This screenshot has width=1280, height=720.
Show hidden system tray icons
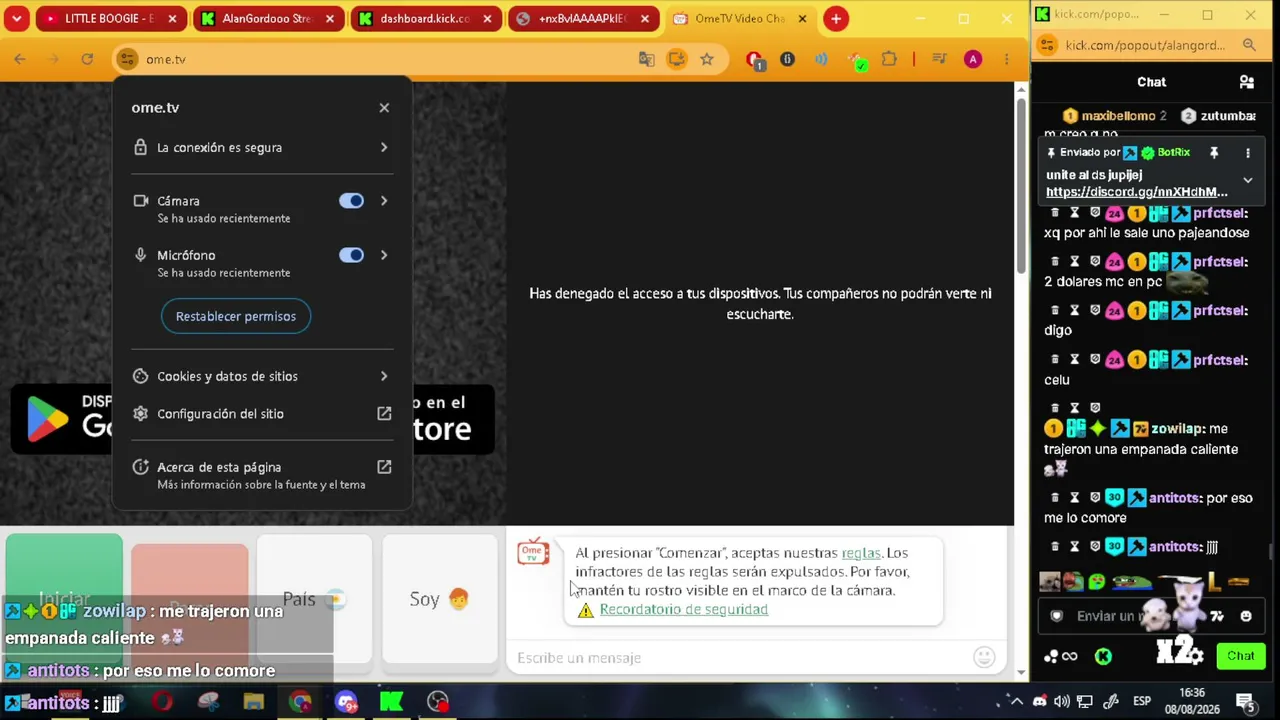1016,701
